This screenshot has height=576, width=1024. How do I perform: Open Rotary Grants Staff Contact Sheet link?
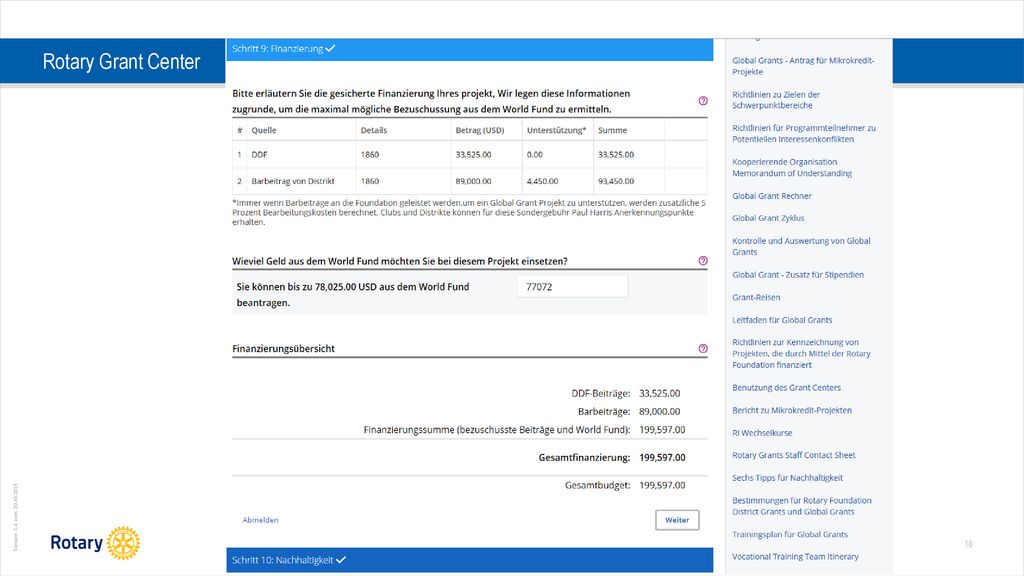(x=793, y=455)
